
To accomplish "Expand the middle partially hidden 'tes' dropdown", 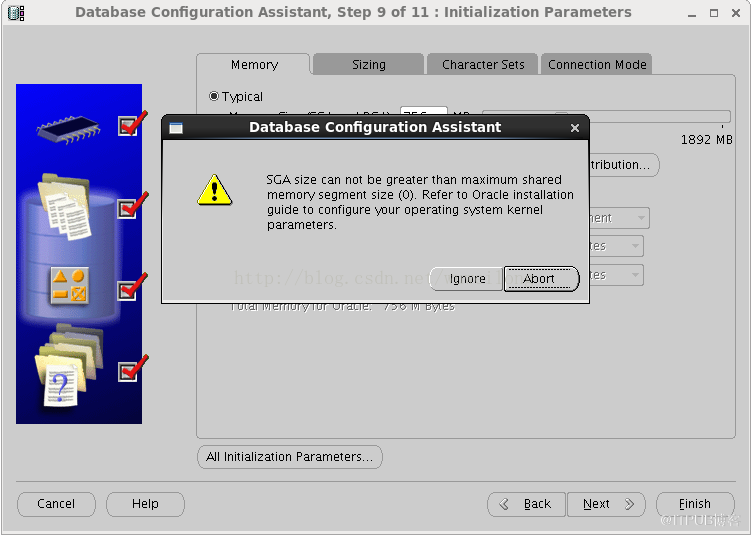I will 617,246.
